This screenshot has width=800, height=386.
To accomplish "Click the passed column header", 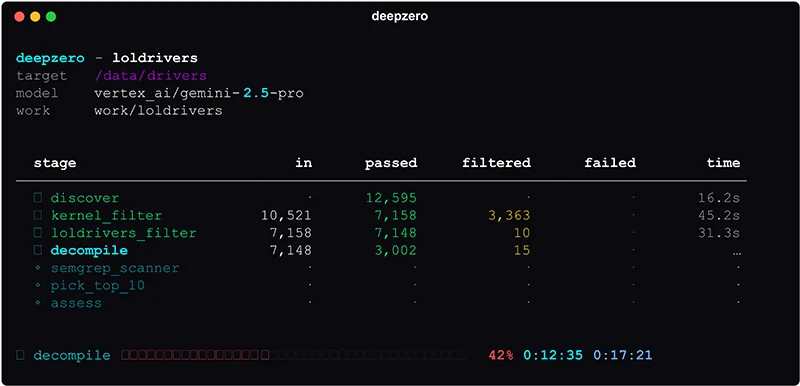I will [x=391, y=163].
